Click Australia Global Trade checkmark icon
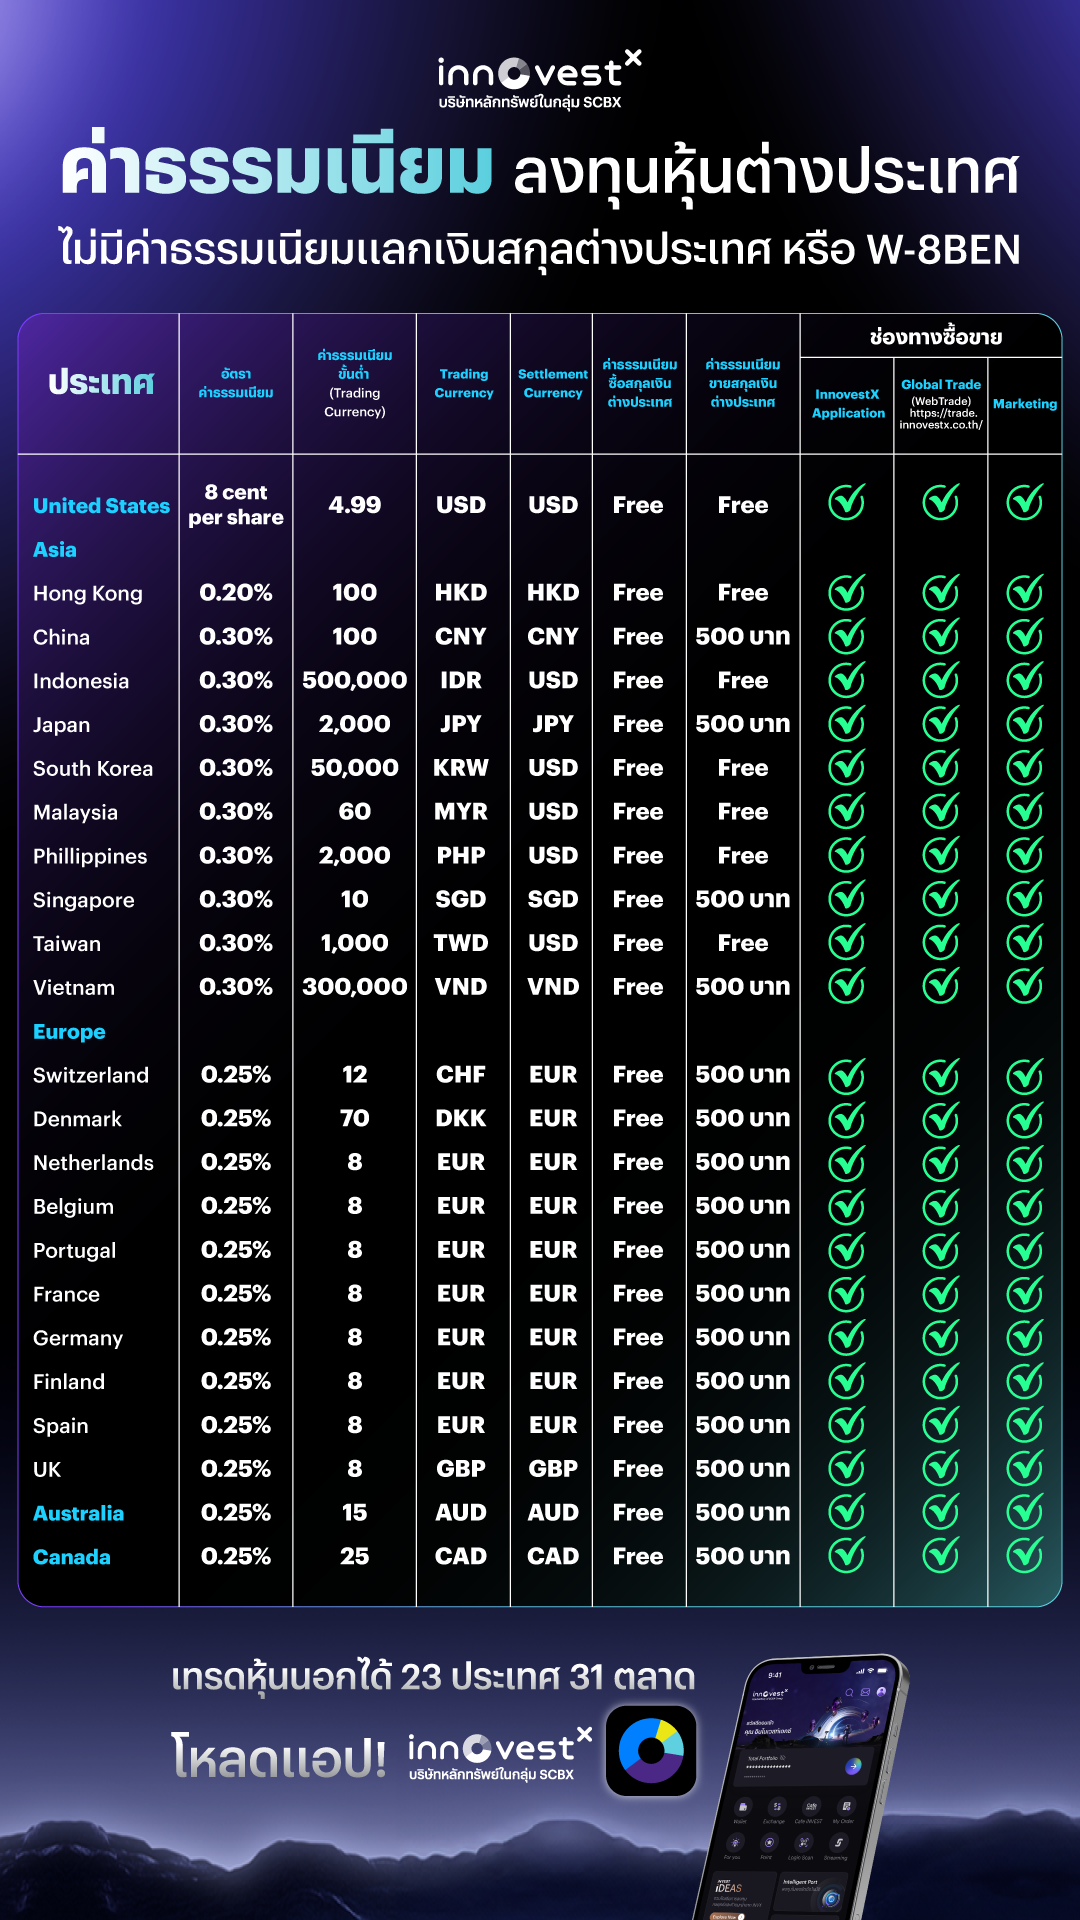 [941, 1512]
